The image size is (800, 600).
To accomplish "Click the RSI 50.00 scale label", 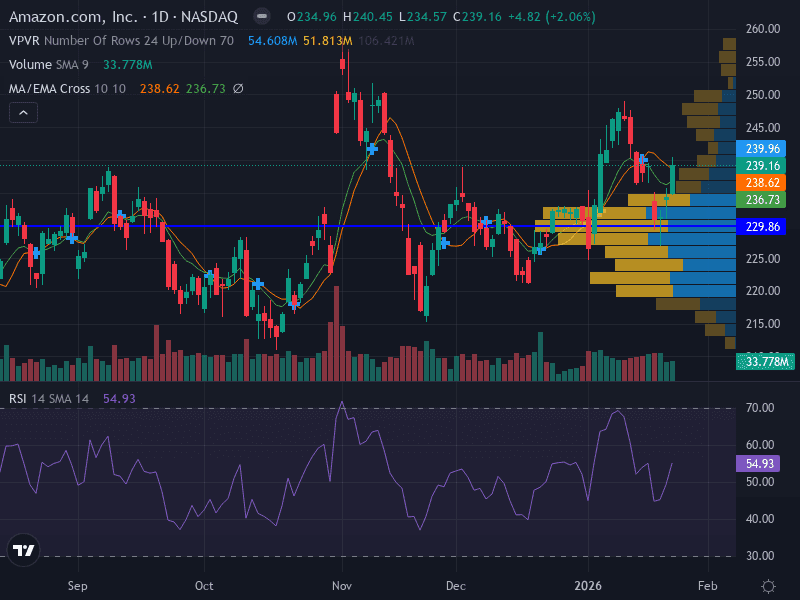I will point(760,482).
